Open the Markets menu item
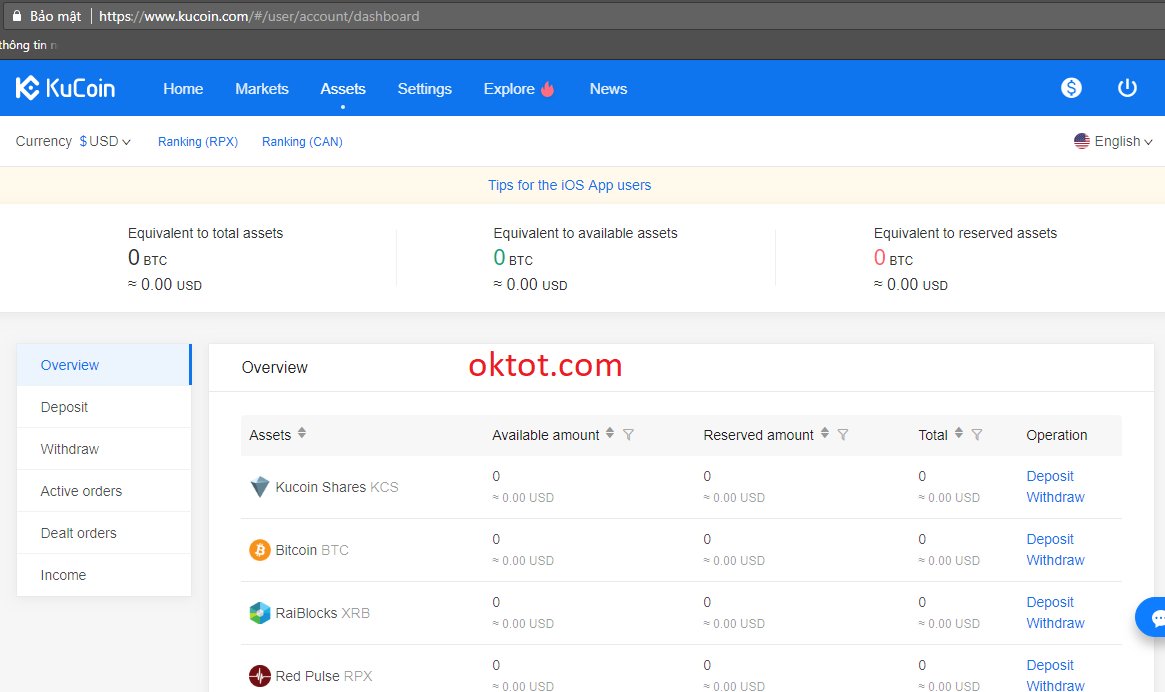This screenshot has width=1165, height=692. click(262, 89)
